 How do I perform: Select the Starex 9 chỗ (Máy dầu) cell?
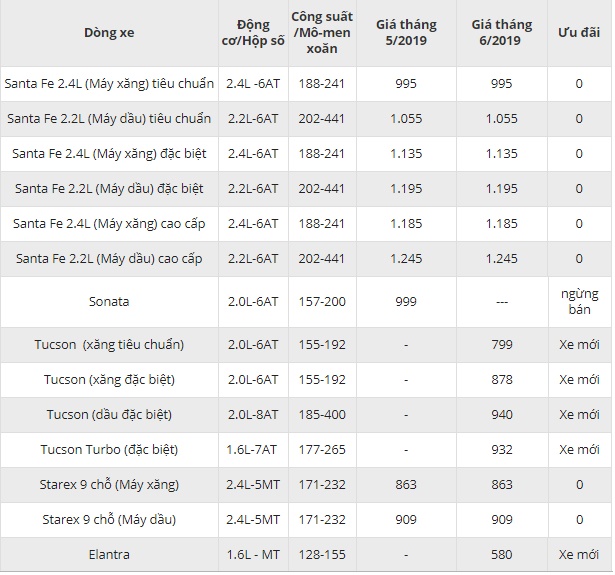click(x=109, y=520)
